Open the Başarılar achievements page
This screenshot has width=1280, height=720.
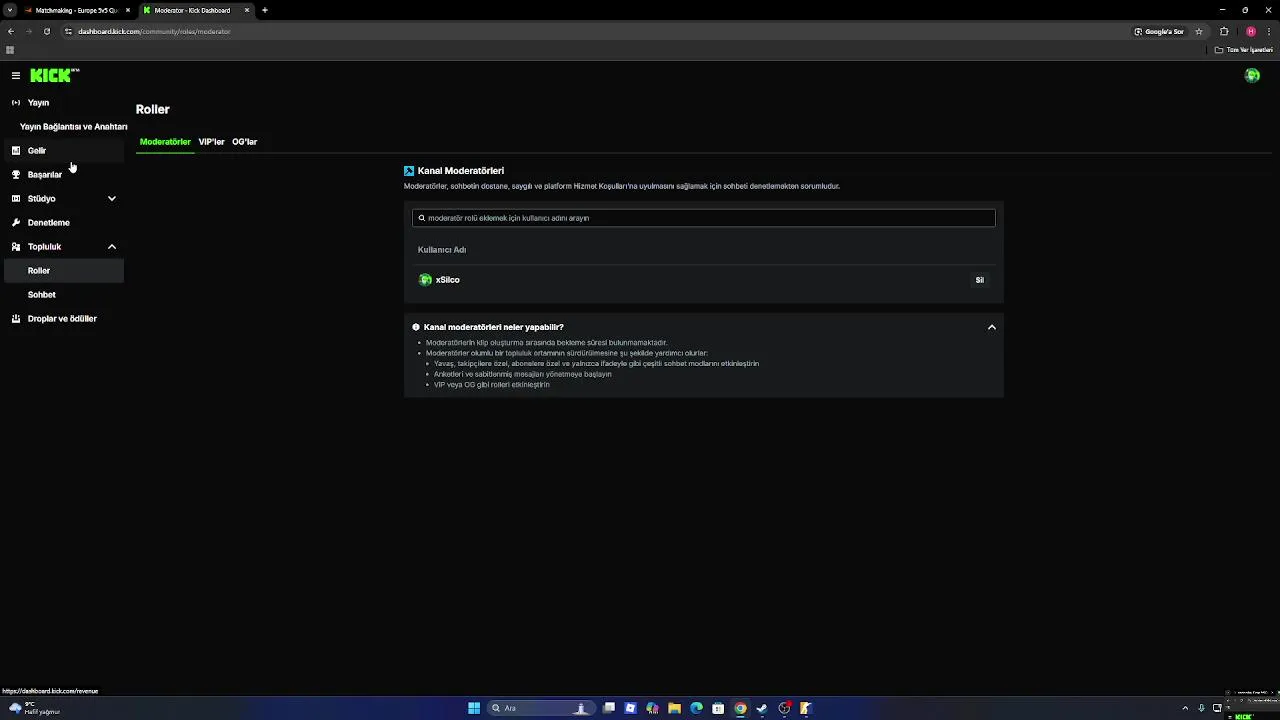(x=66, y=174)
